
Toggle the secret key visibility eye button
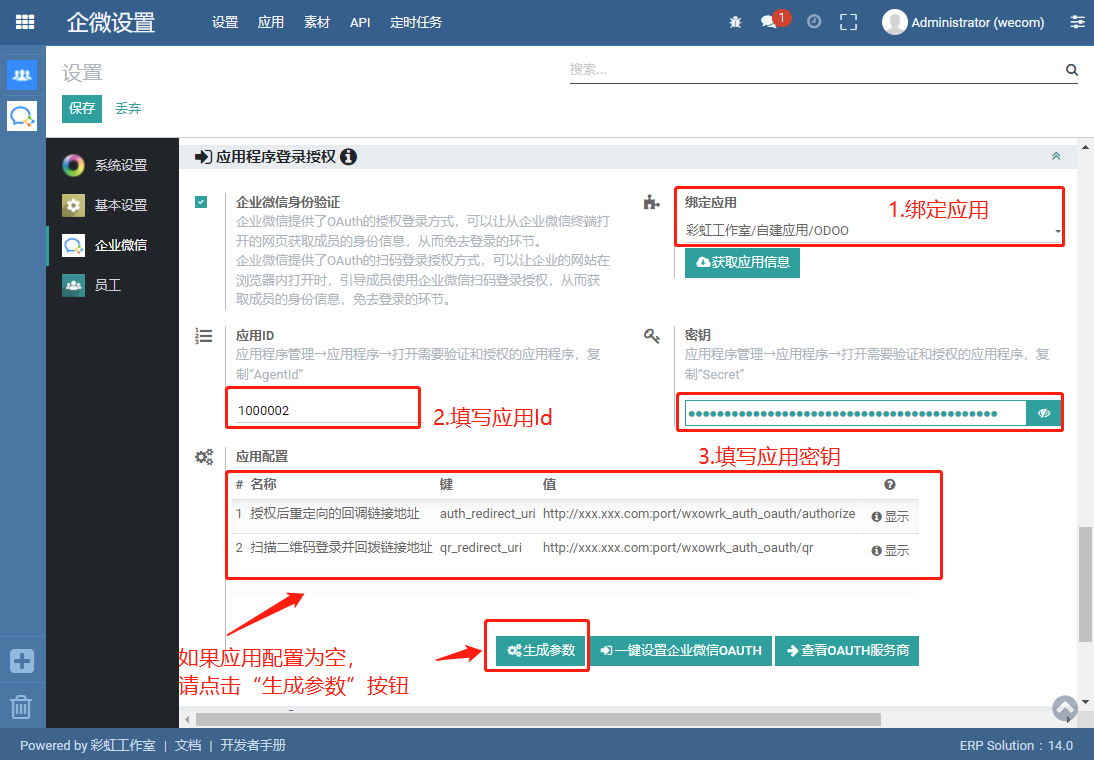[1044, 413]
